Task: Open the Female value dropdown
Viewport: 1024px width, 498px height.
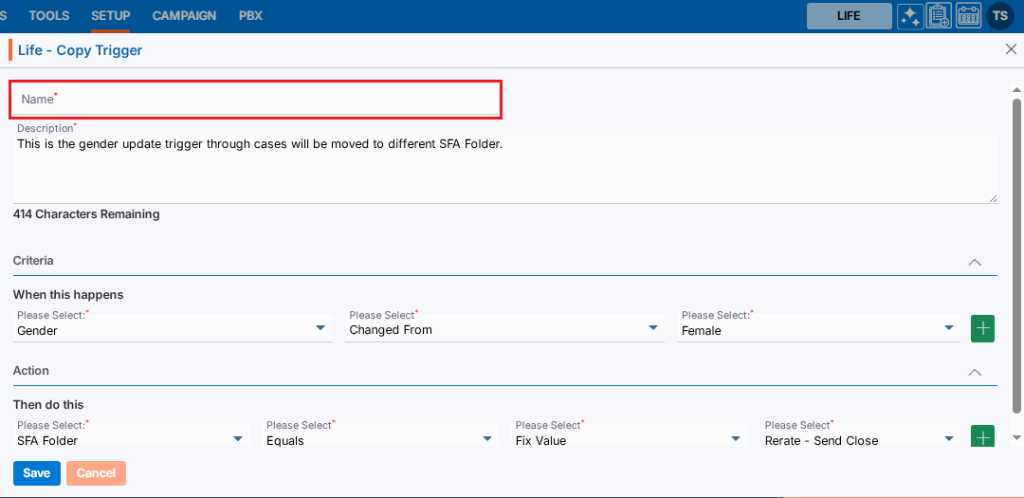Action: [818, 329]
